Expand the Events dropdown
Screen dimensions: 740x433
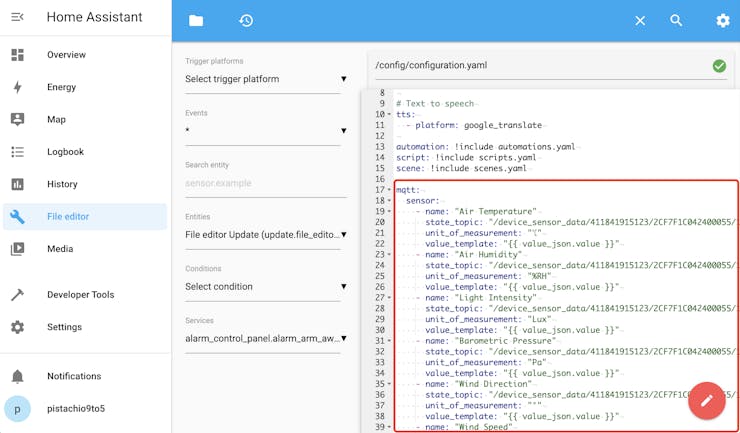[265, 131]
